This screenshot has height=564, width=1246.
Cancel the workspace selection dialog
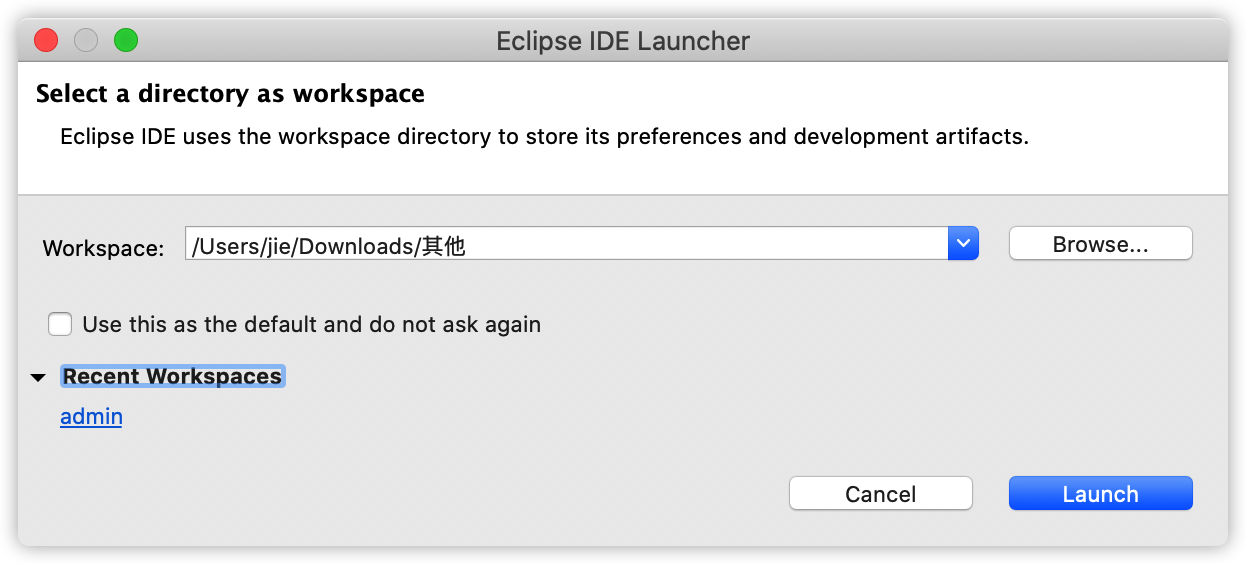[x=880, y=494]
